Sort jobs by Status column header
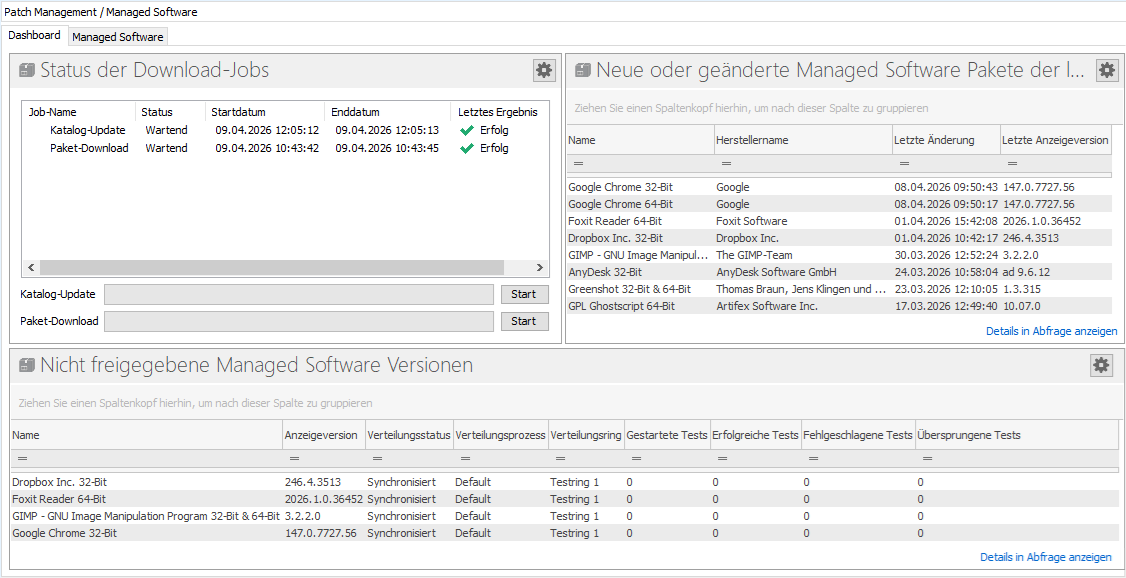 pyautogui.click(x=170, y=112)
